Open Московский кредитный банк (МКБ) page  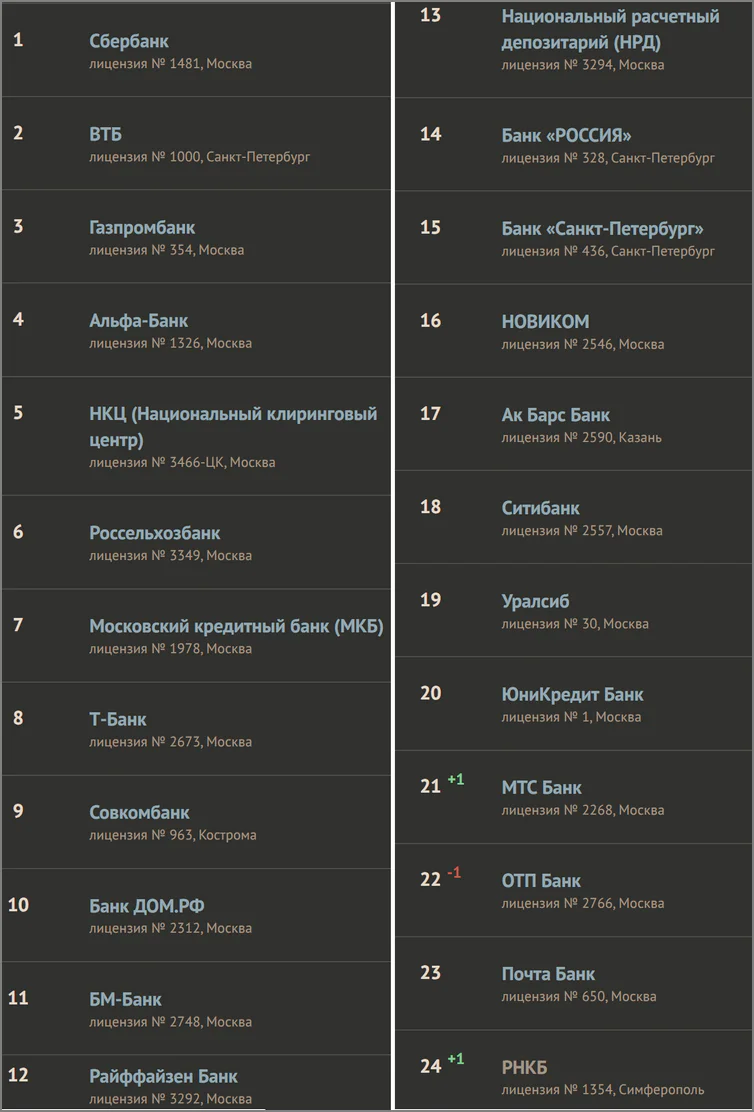[x=236, y=626]
